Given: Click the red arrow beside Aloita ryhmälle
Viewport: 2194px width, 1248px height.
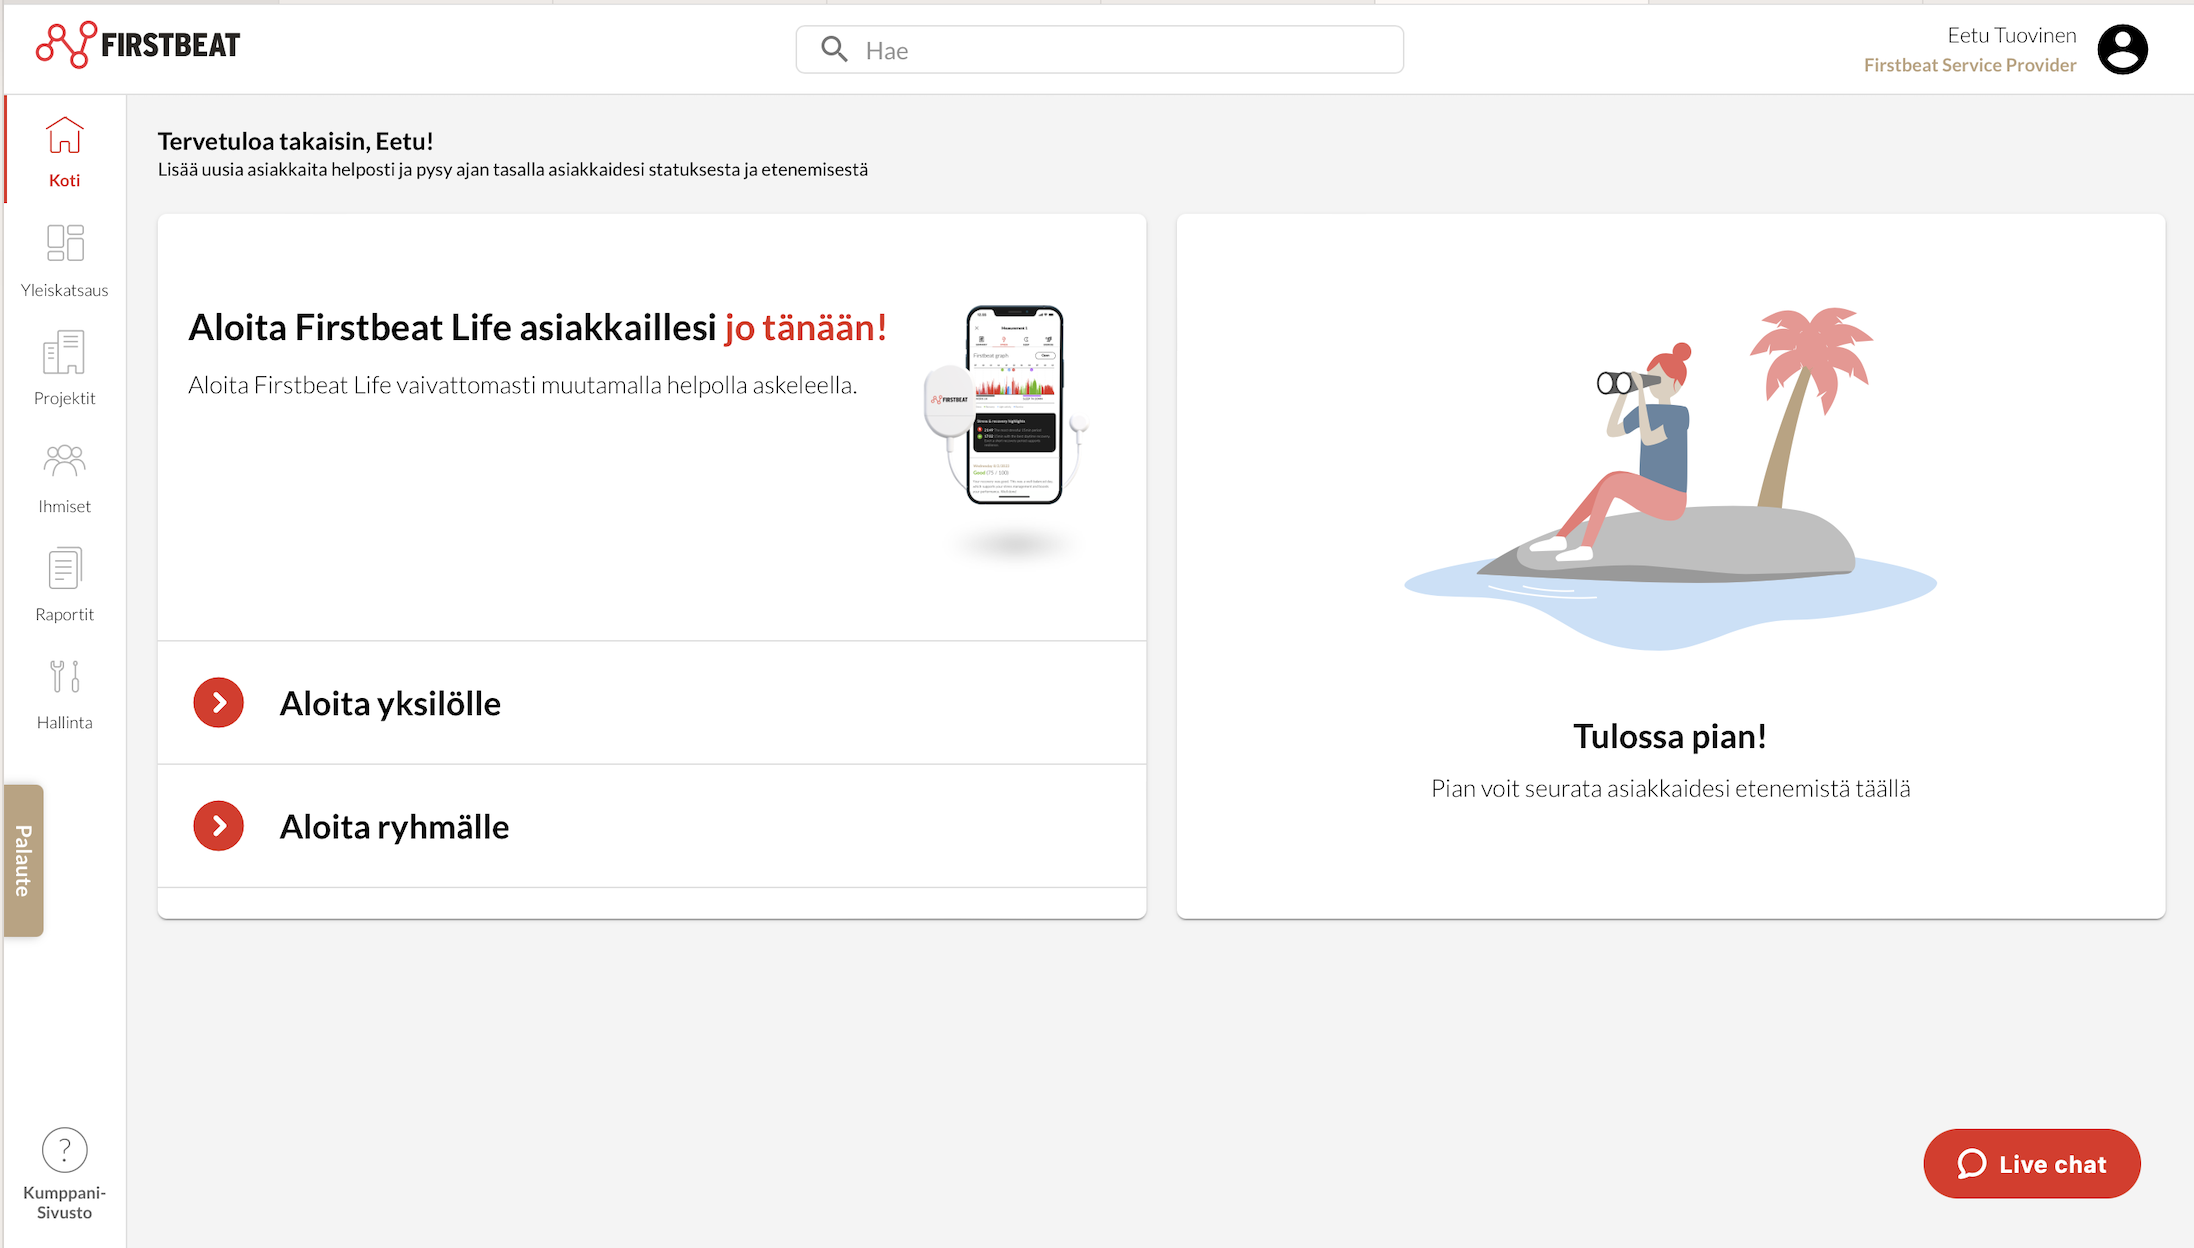Looking at the screenshot, I should 219,826.
